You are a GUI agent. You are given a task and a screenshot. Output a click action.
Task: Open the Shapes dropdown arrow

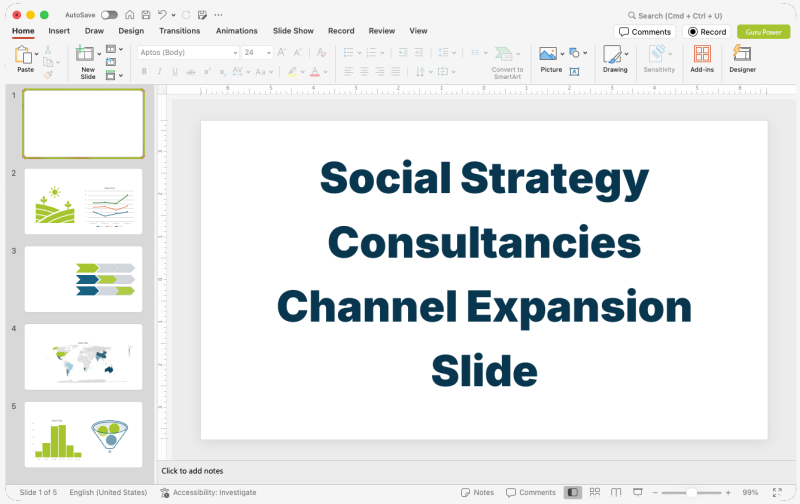tap(585, 53)
